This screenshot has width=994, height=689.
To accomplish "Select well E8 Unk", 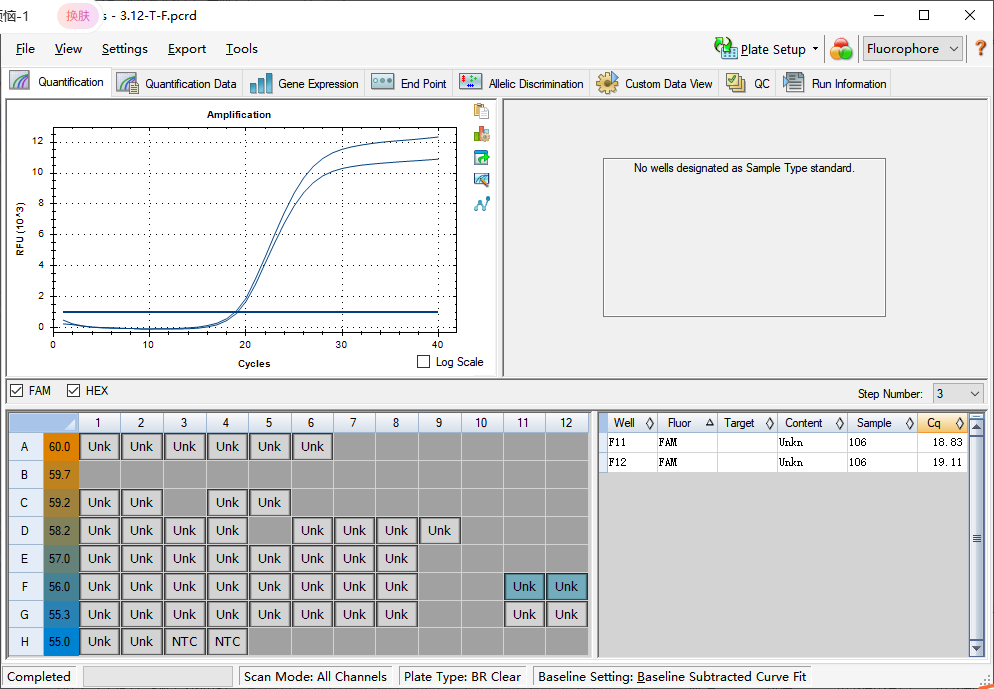I will (397, 558).
